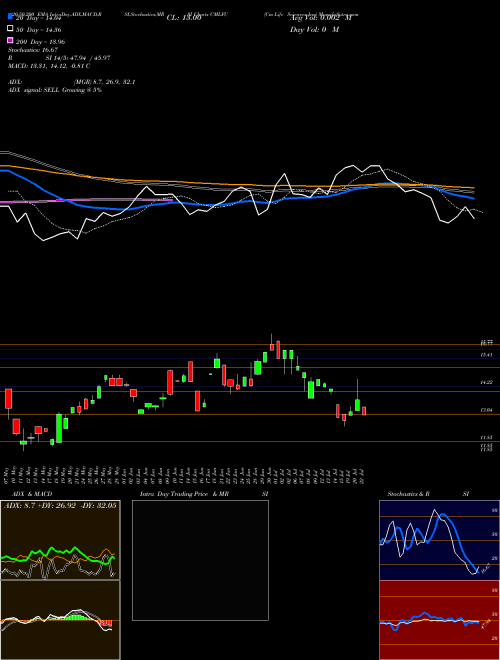Click the white 50 Day legend swatch

point(10,29)
